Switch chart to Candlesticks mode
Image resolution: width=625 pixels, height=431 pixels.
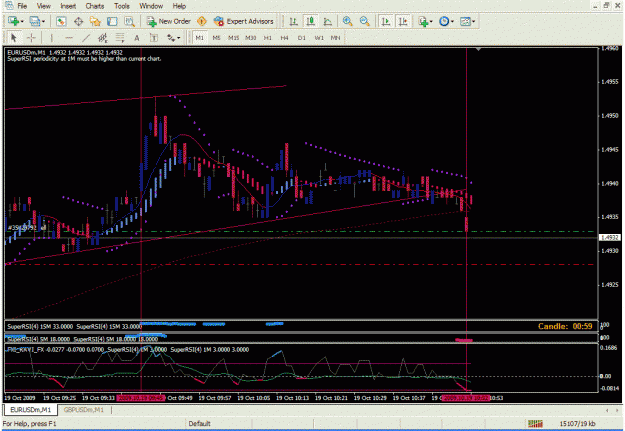pos(311,21)
